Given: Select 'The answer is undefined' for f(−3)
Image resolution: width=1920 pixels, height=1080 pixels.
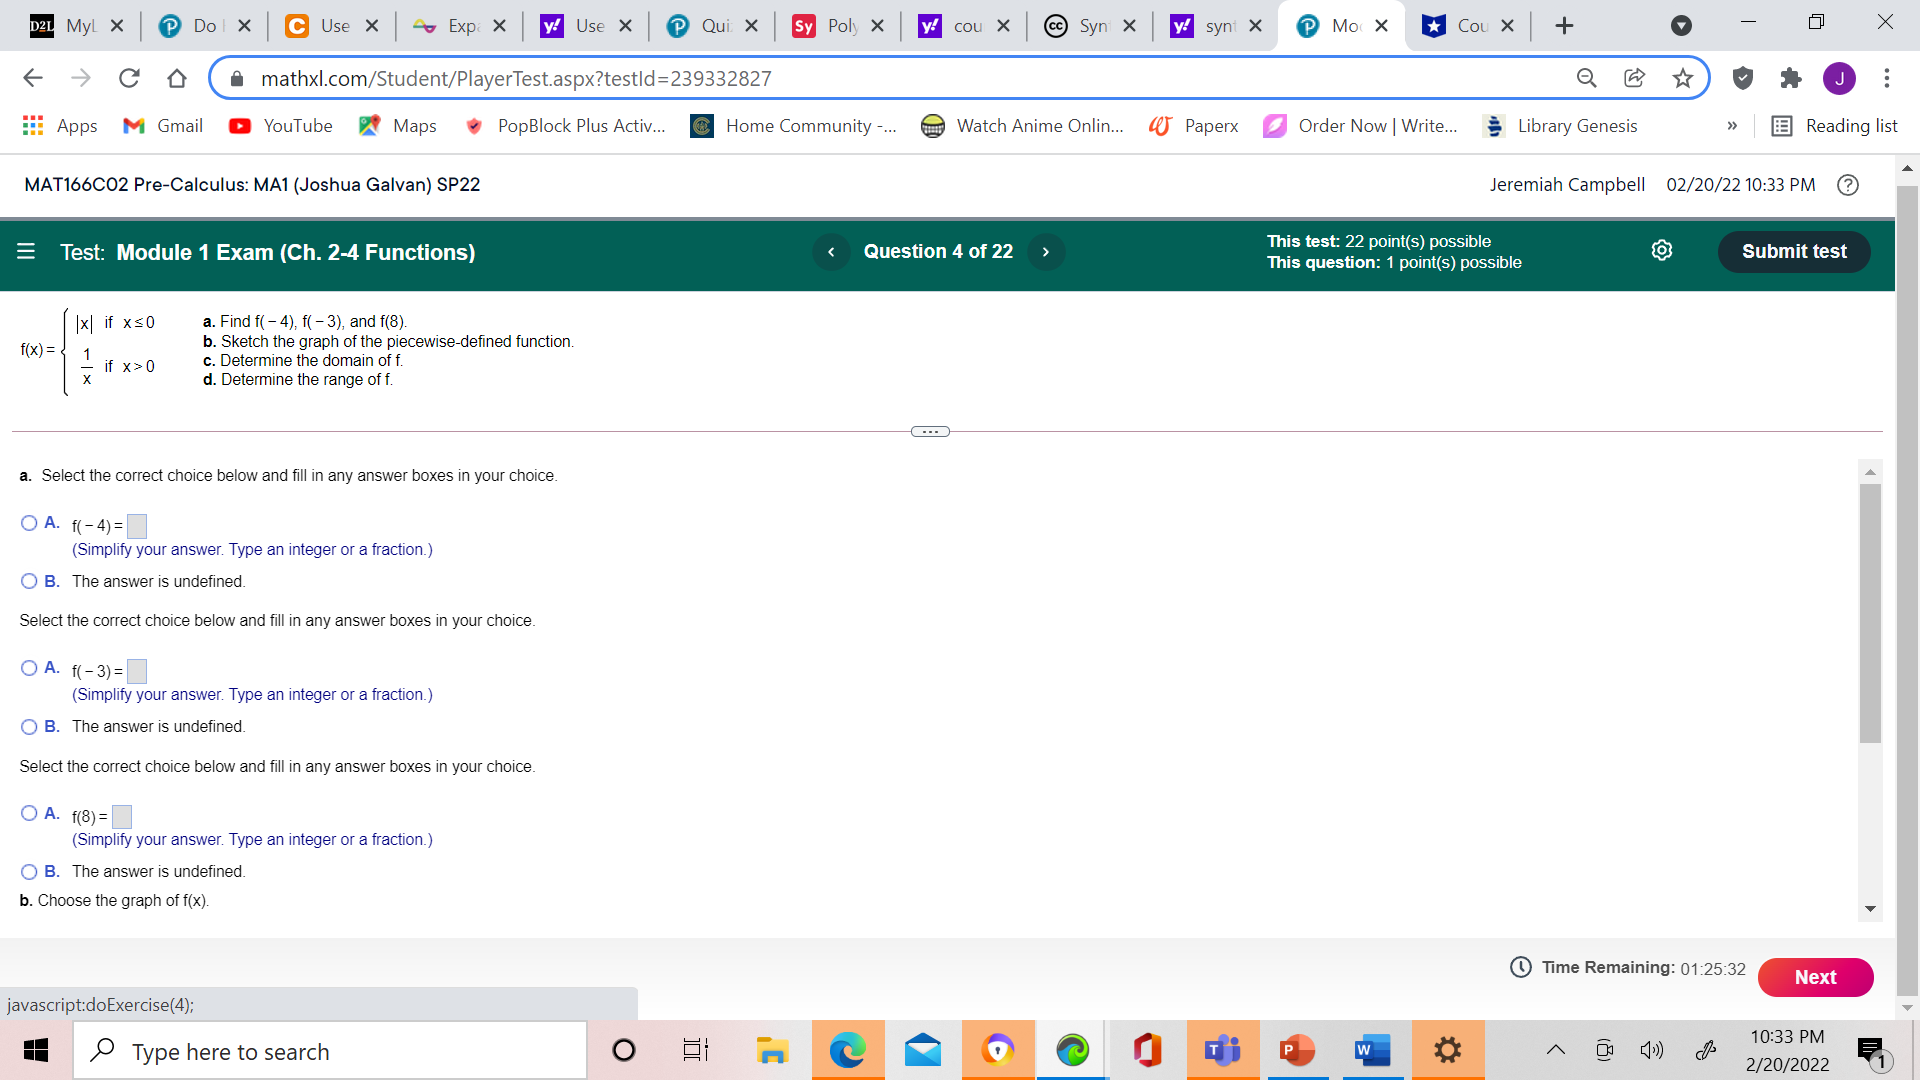Looking at the screenshot, I should coord(29,726).
